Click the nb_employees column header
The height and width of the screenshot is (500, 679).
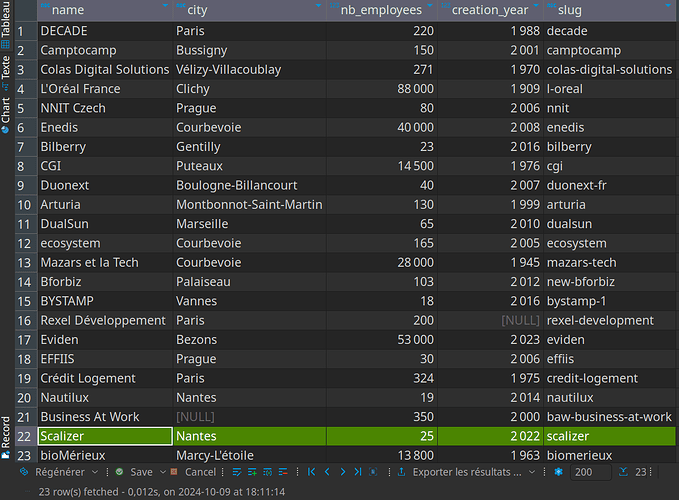(x=382, y=10)
